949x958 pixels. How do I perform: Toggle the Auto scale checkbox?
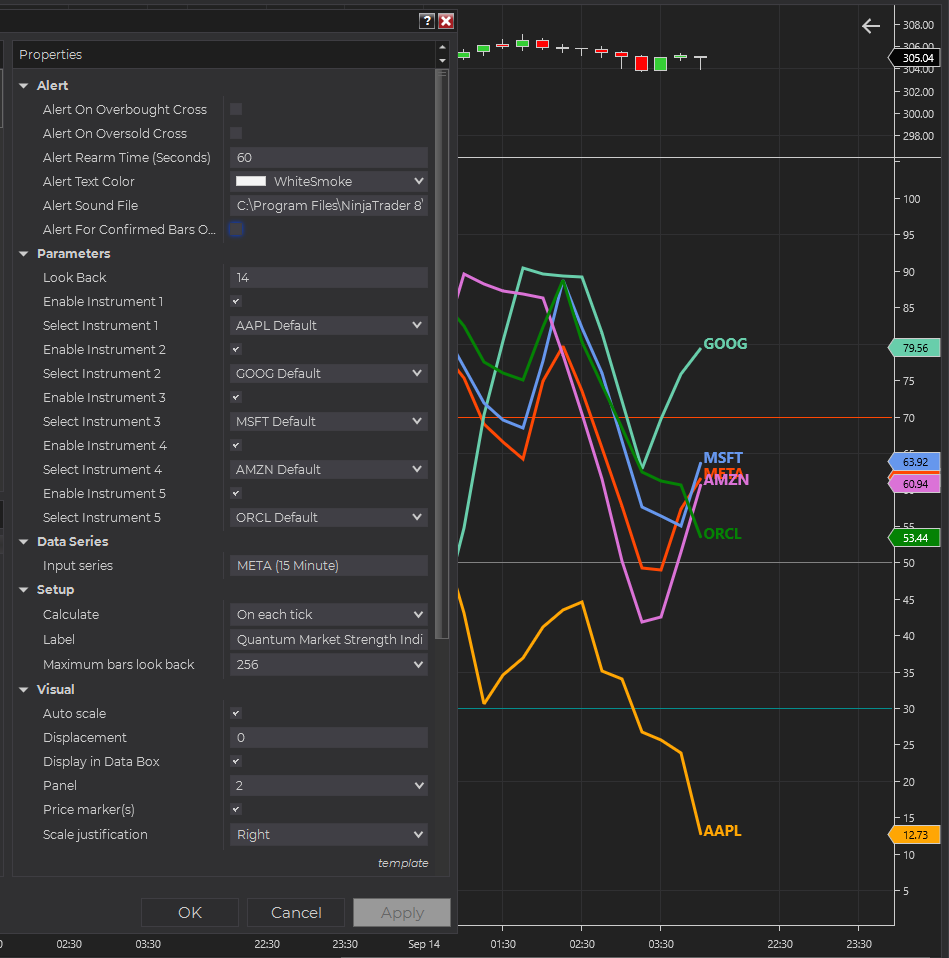(236, 713)
